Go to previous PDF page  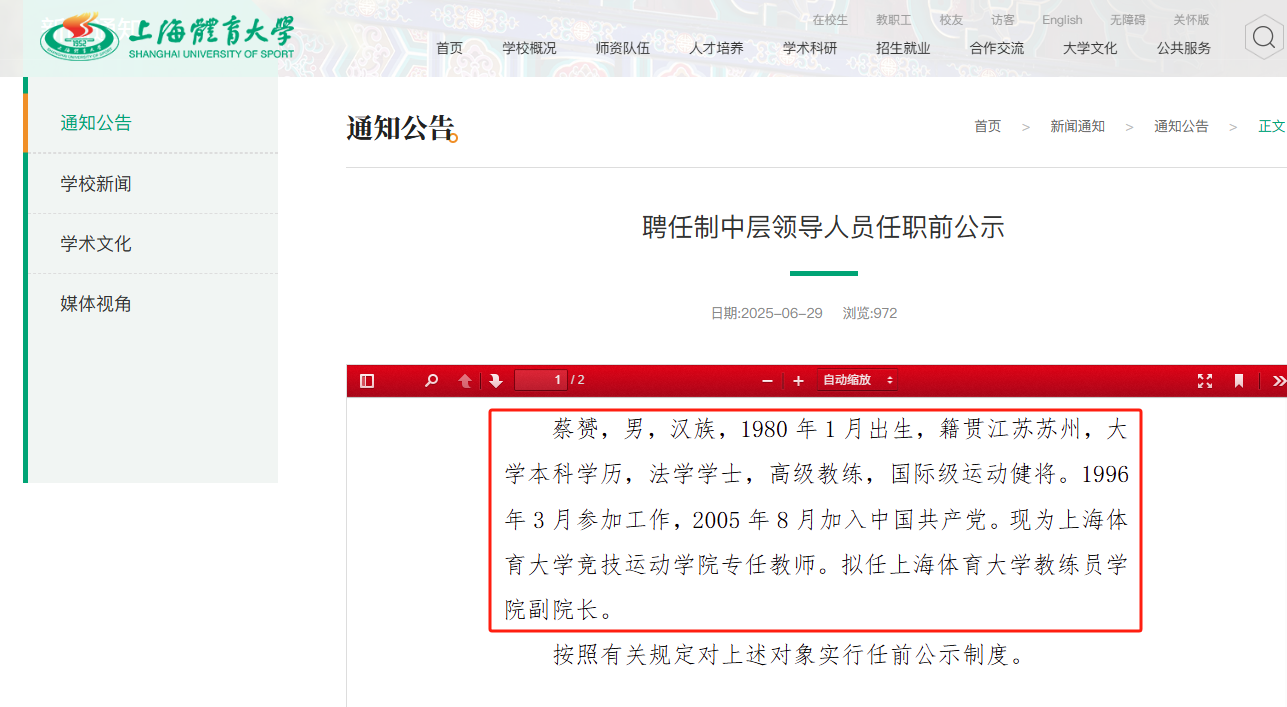(x=465, y=381)
